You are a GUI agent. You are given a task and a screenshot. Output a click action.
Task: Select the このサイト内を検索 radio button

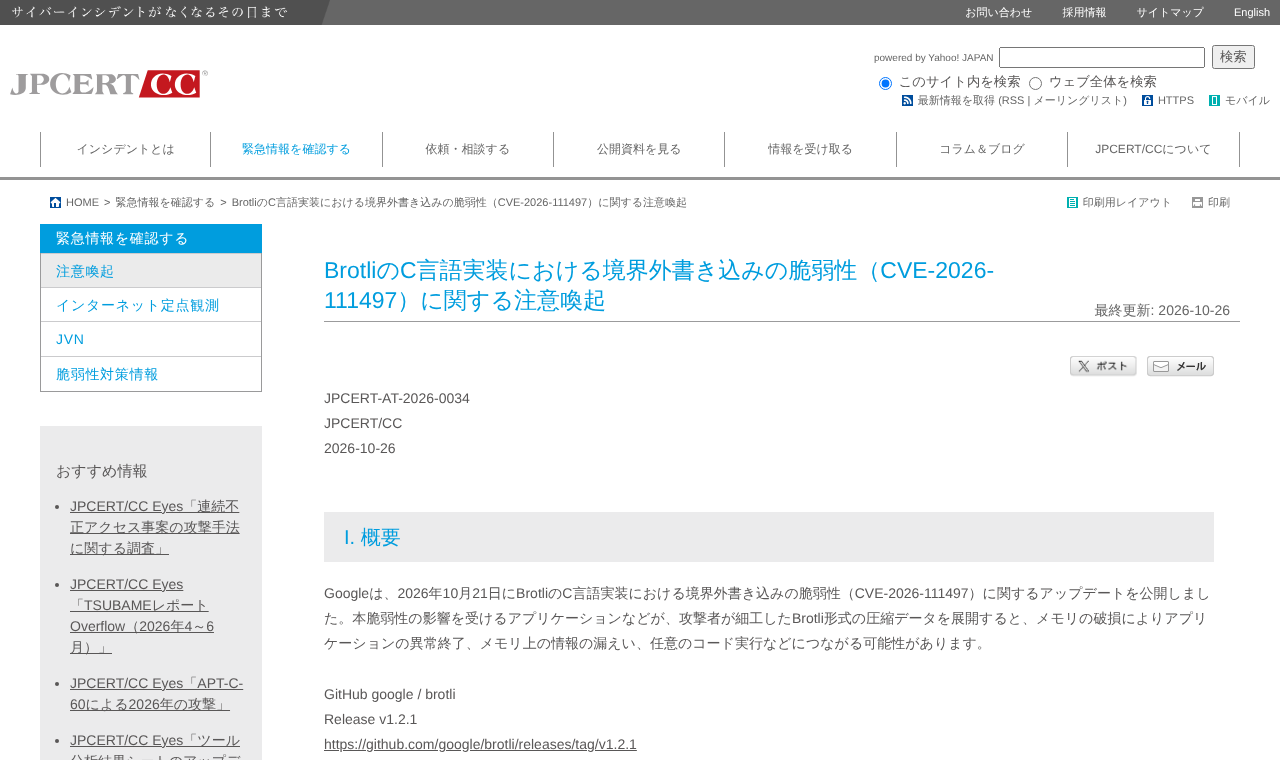885,83
